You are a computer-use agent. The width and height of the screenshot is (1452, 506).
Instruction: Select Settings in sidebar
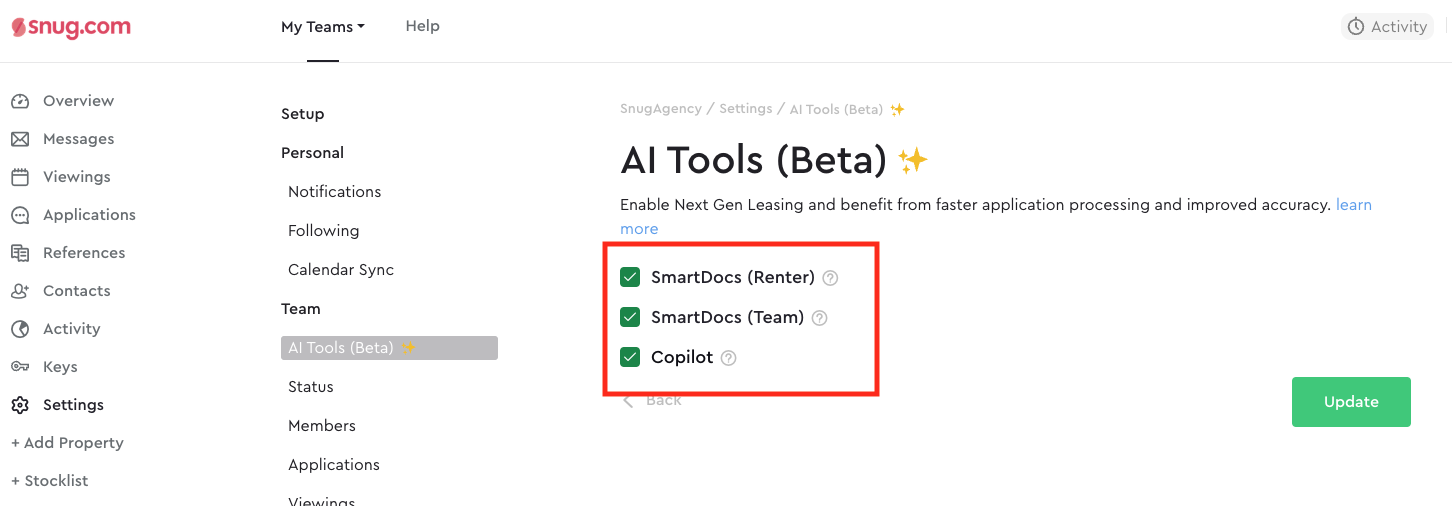pyautogui.click(x=73, y=405)
